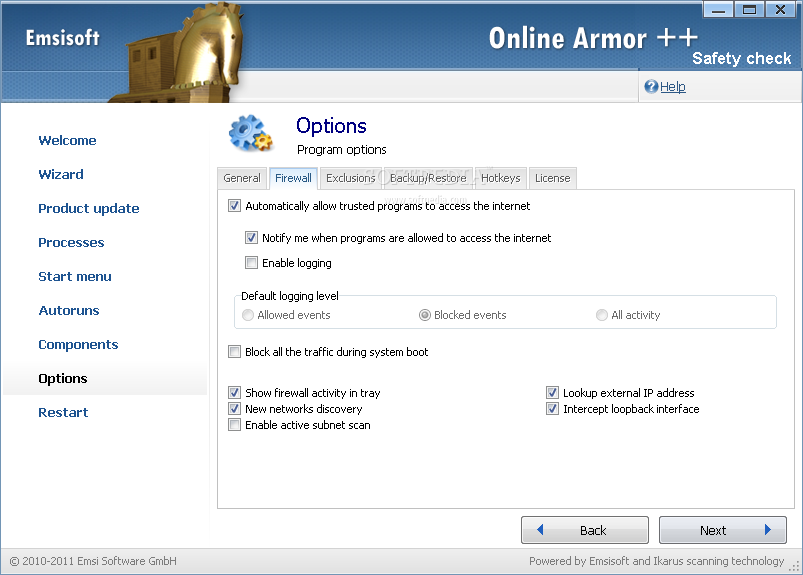Open Wizard in the sidebar

(61, 174)
